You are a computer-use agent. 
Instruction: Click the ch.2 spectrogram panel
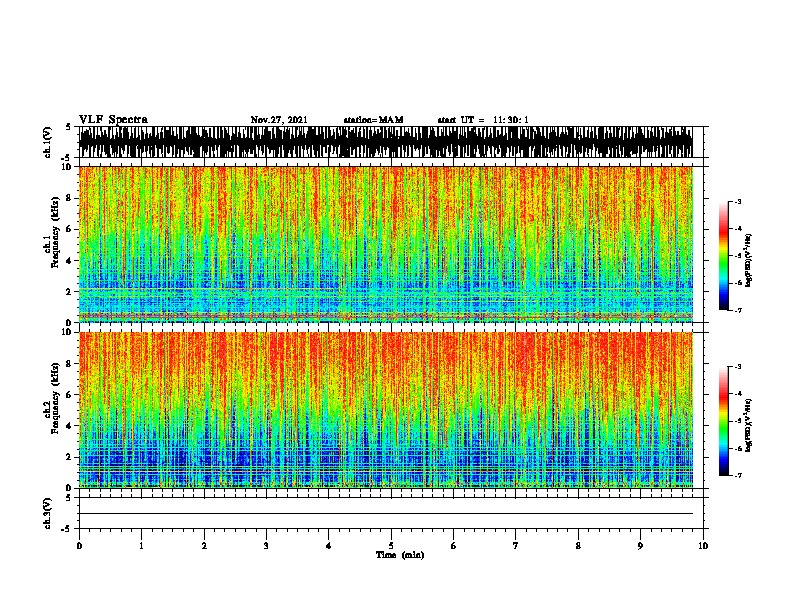(x=386, y=410)
